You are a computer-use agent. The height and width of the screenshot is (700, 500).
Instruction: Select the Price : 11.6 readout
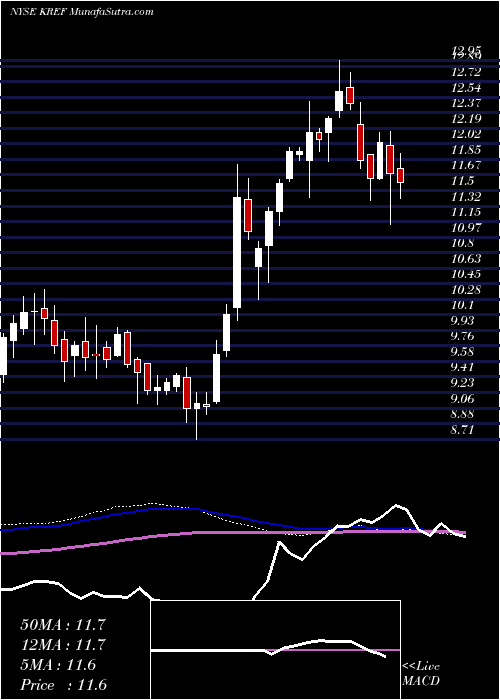click(x=64, y=685)
